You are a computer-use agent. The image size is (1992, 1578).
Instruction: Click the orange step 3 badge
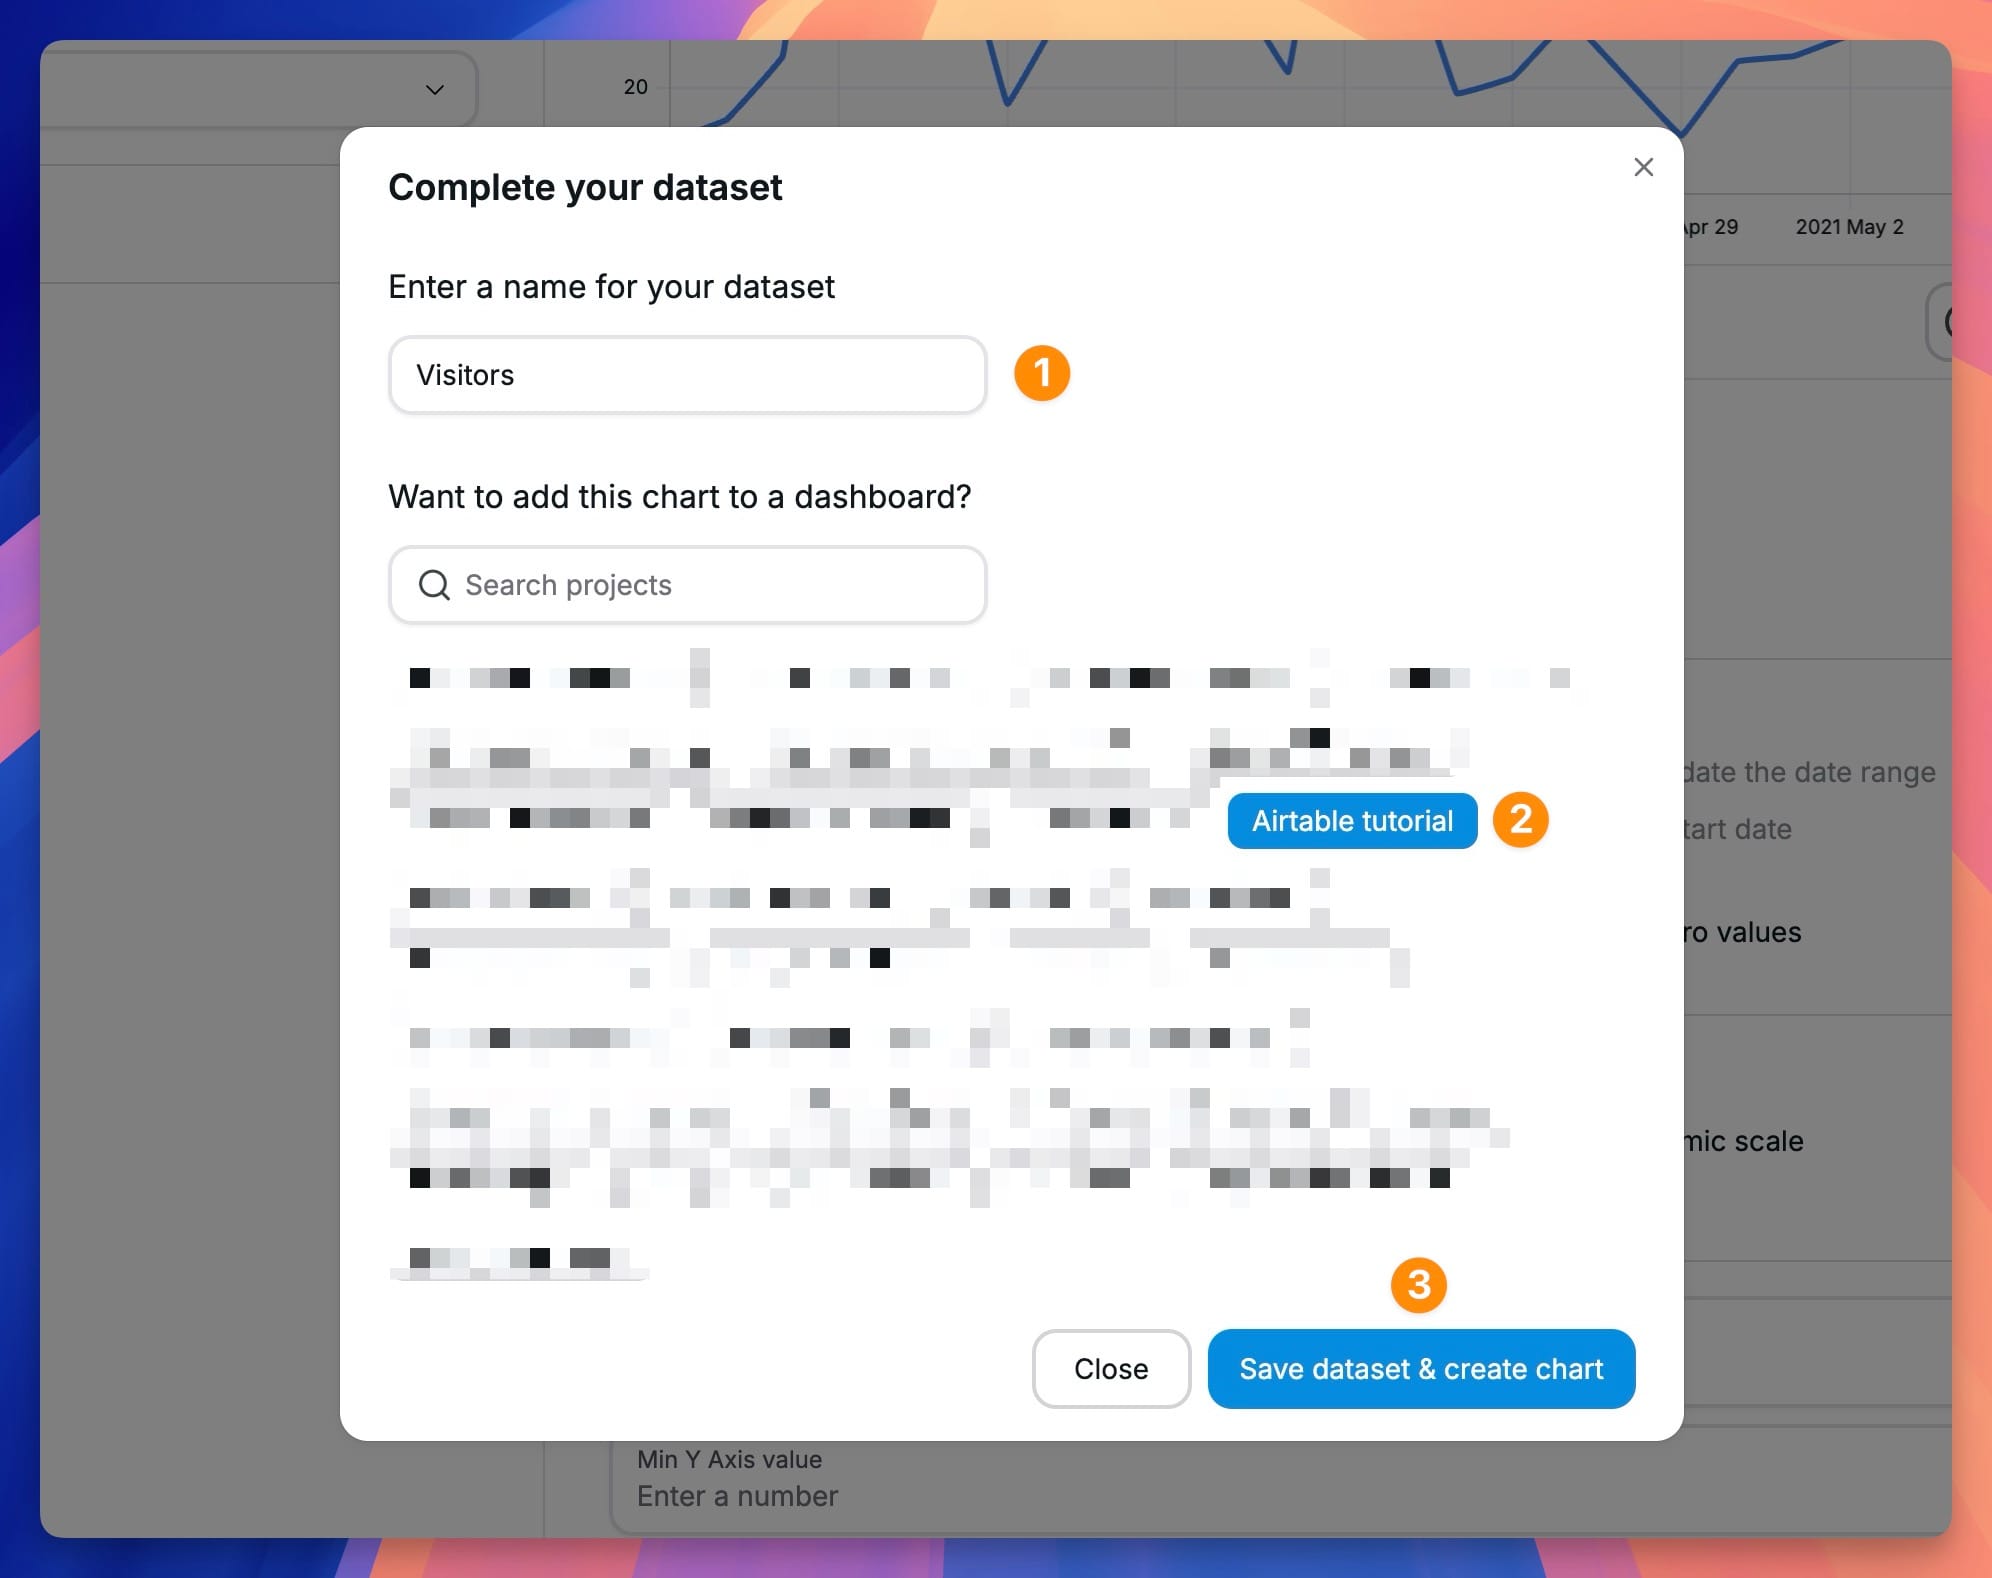[1418, 1285]
